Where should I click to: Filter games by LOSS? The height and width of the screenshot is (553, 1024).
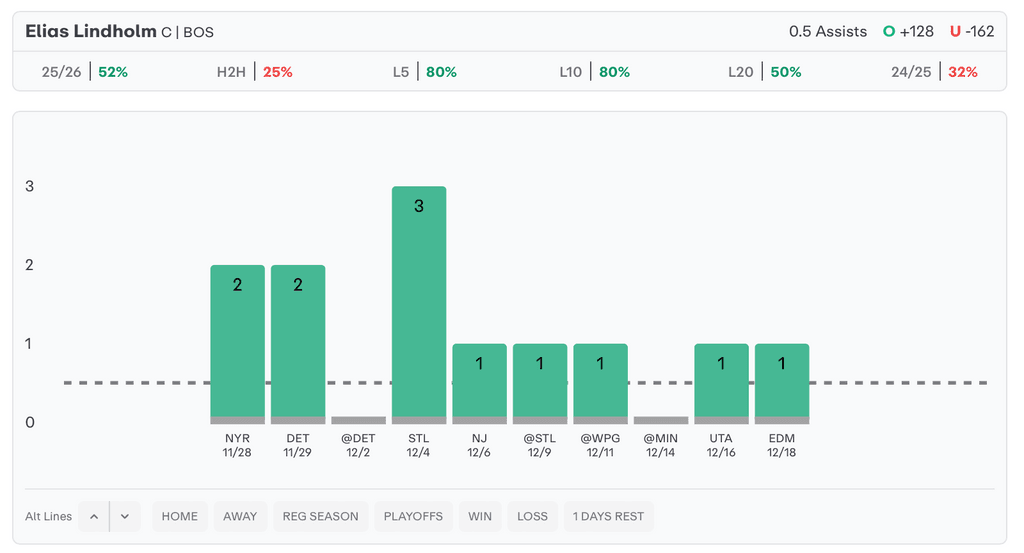tap(532, 516)
